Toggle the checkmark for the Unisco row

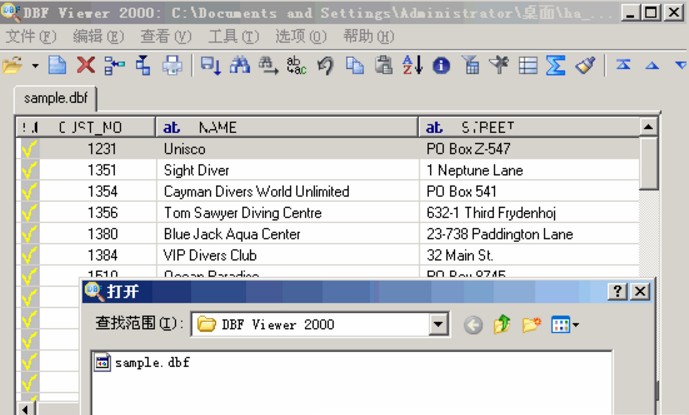[x=29, y=149]
